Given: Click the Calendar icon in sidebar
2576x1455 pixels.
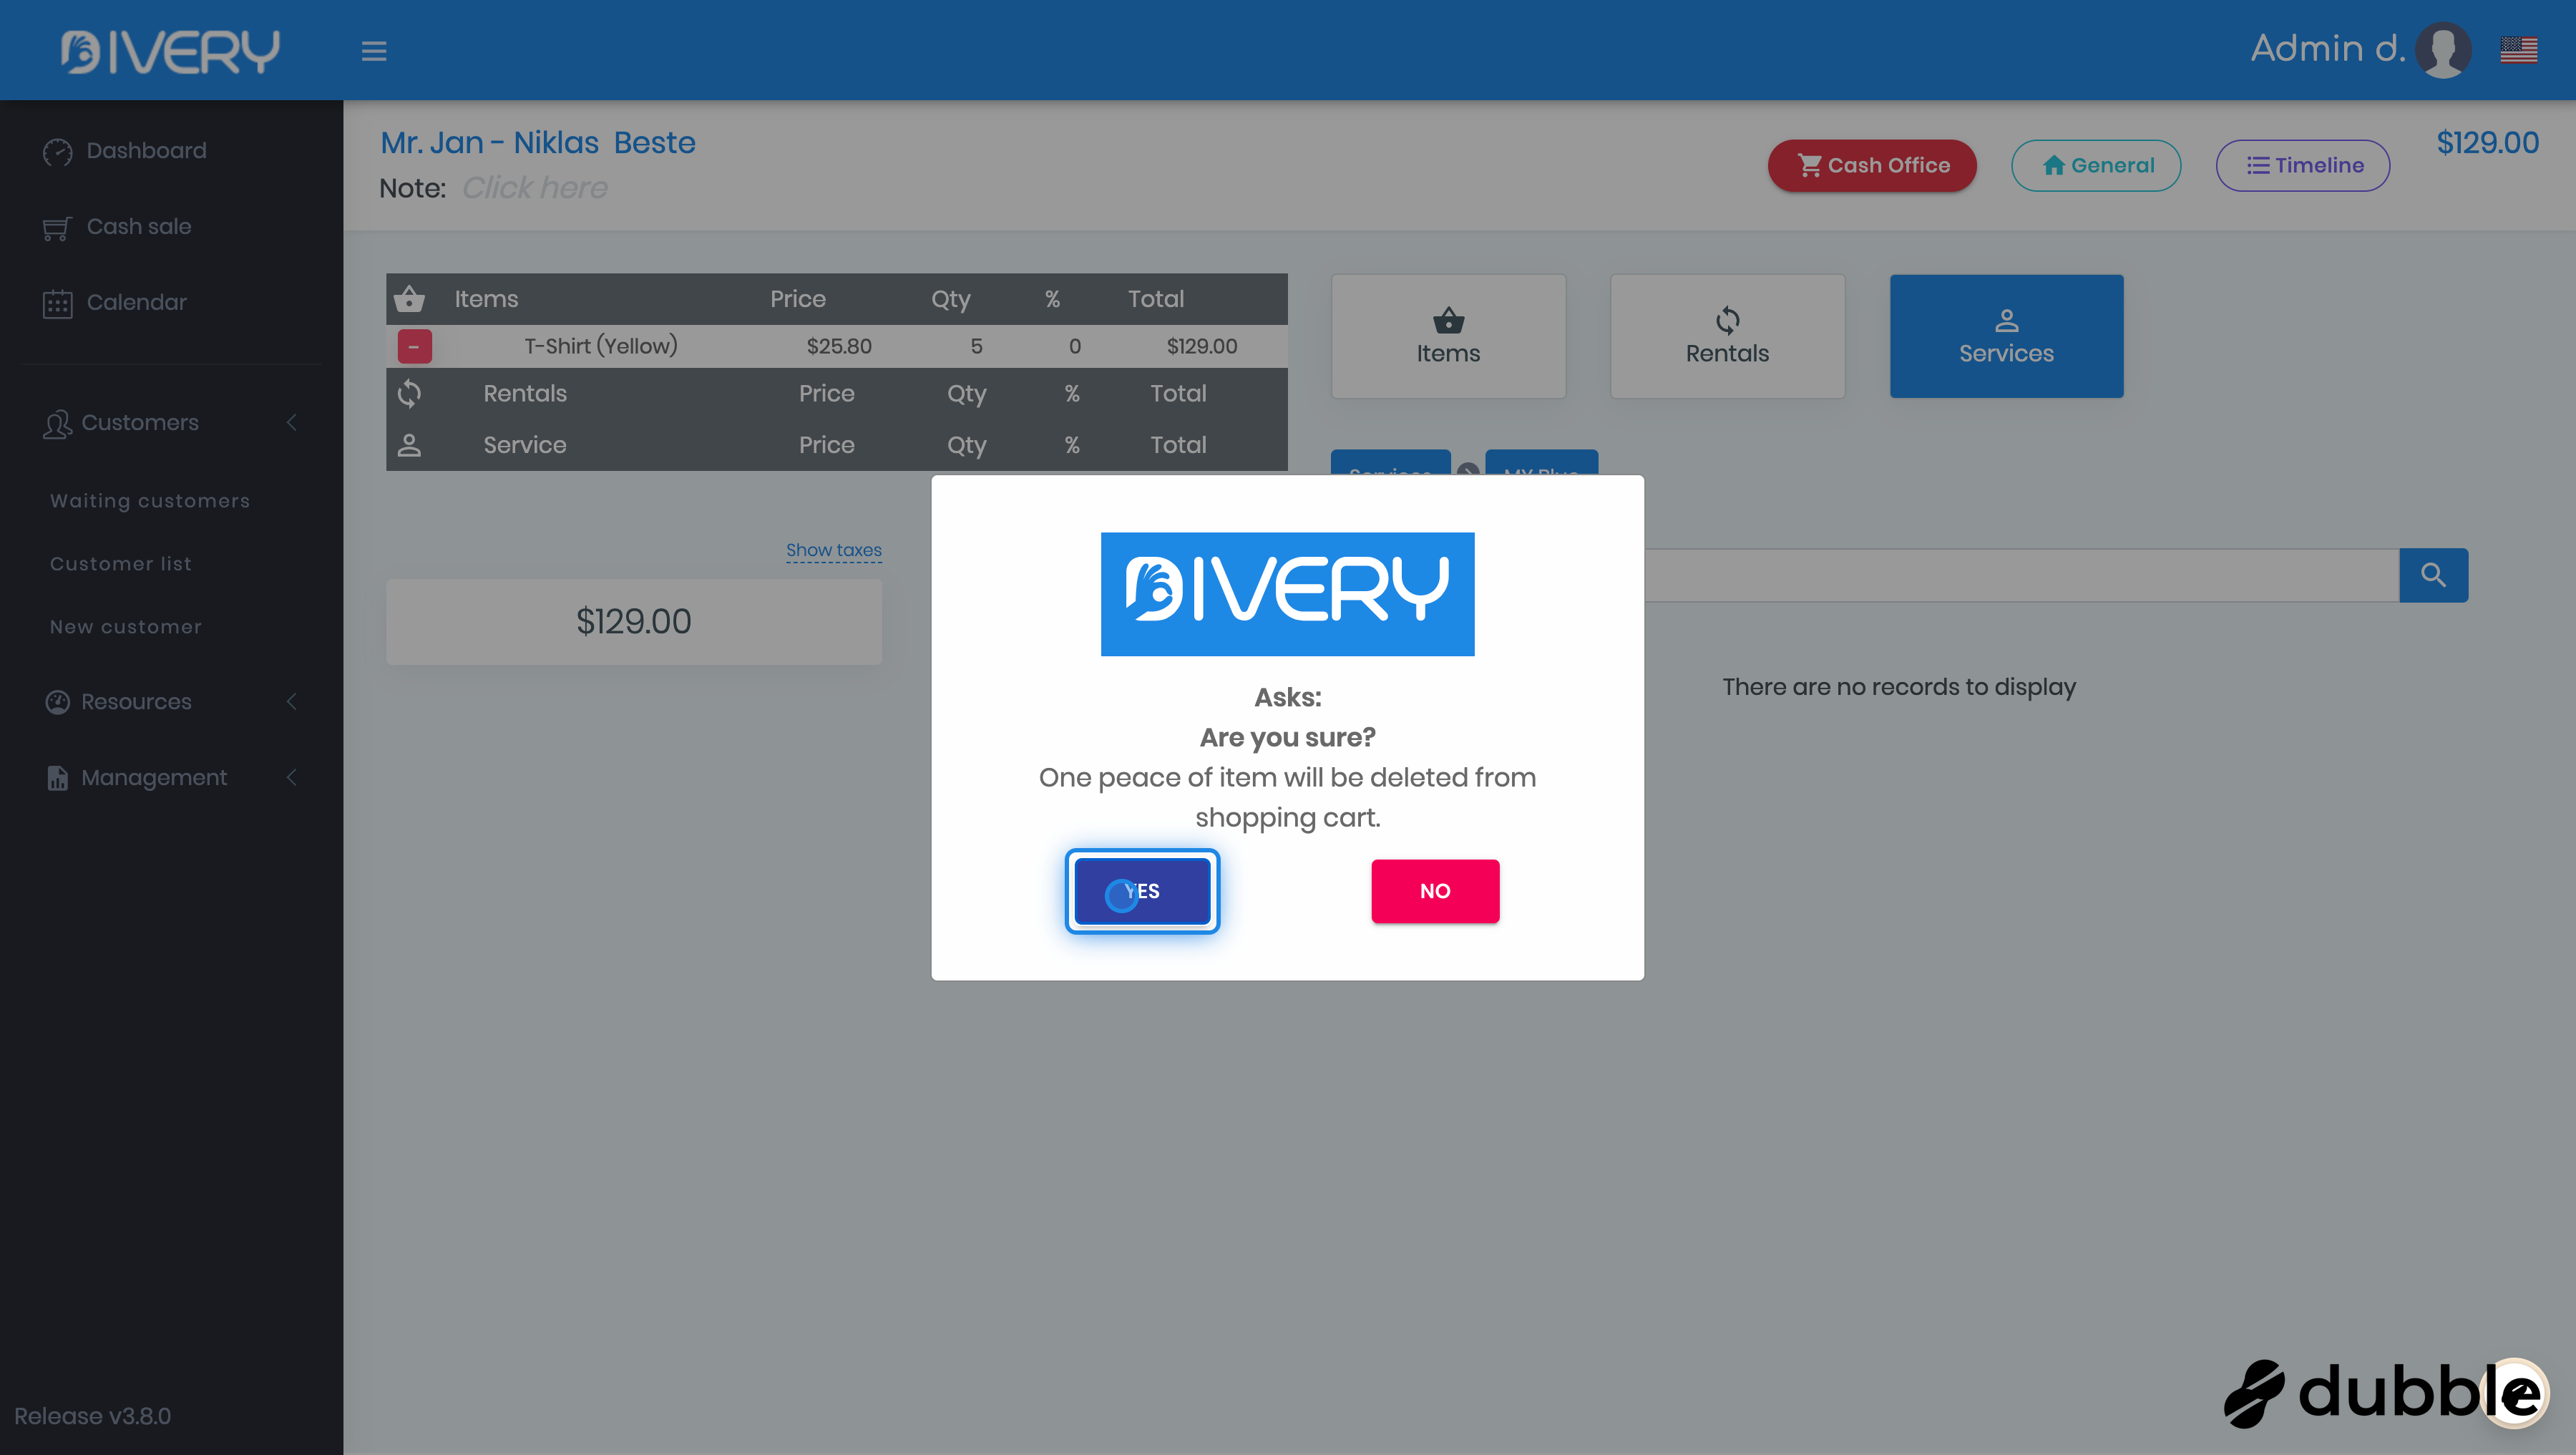Looking at the screenshot, I should (57, 303).
